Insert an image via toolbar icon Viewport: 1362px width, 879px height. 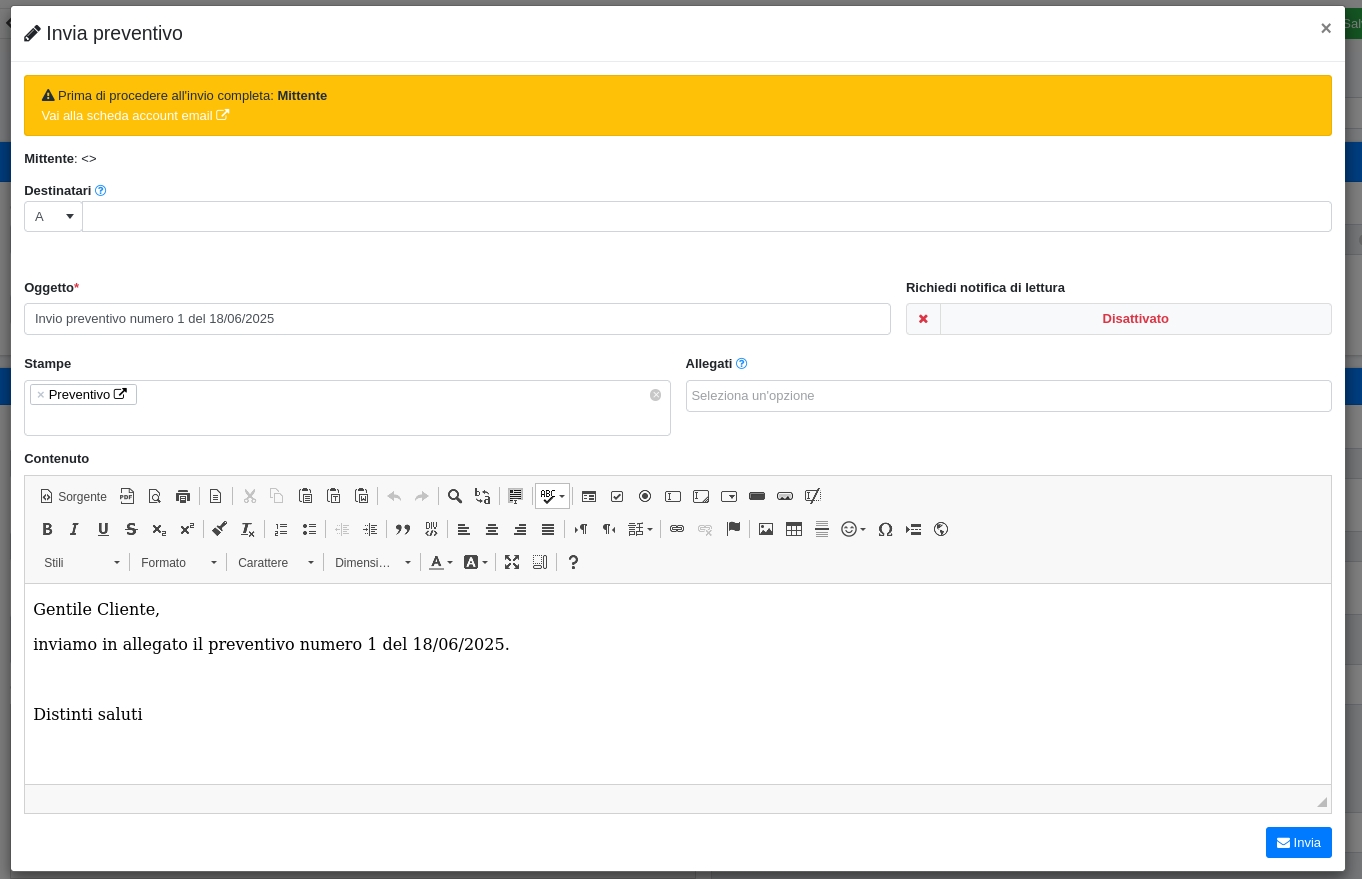[x=766, y=529]
